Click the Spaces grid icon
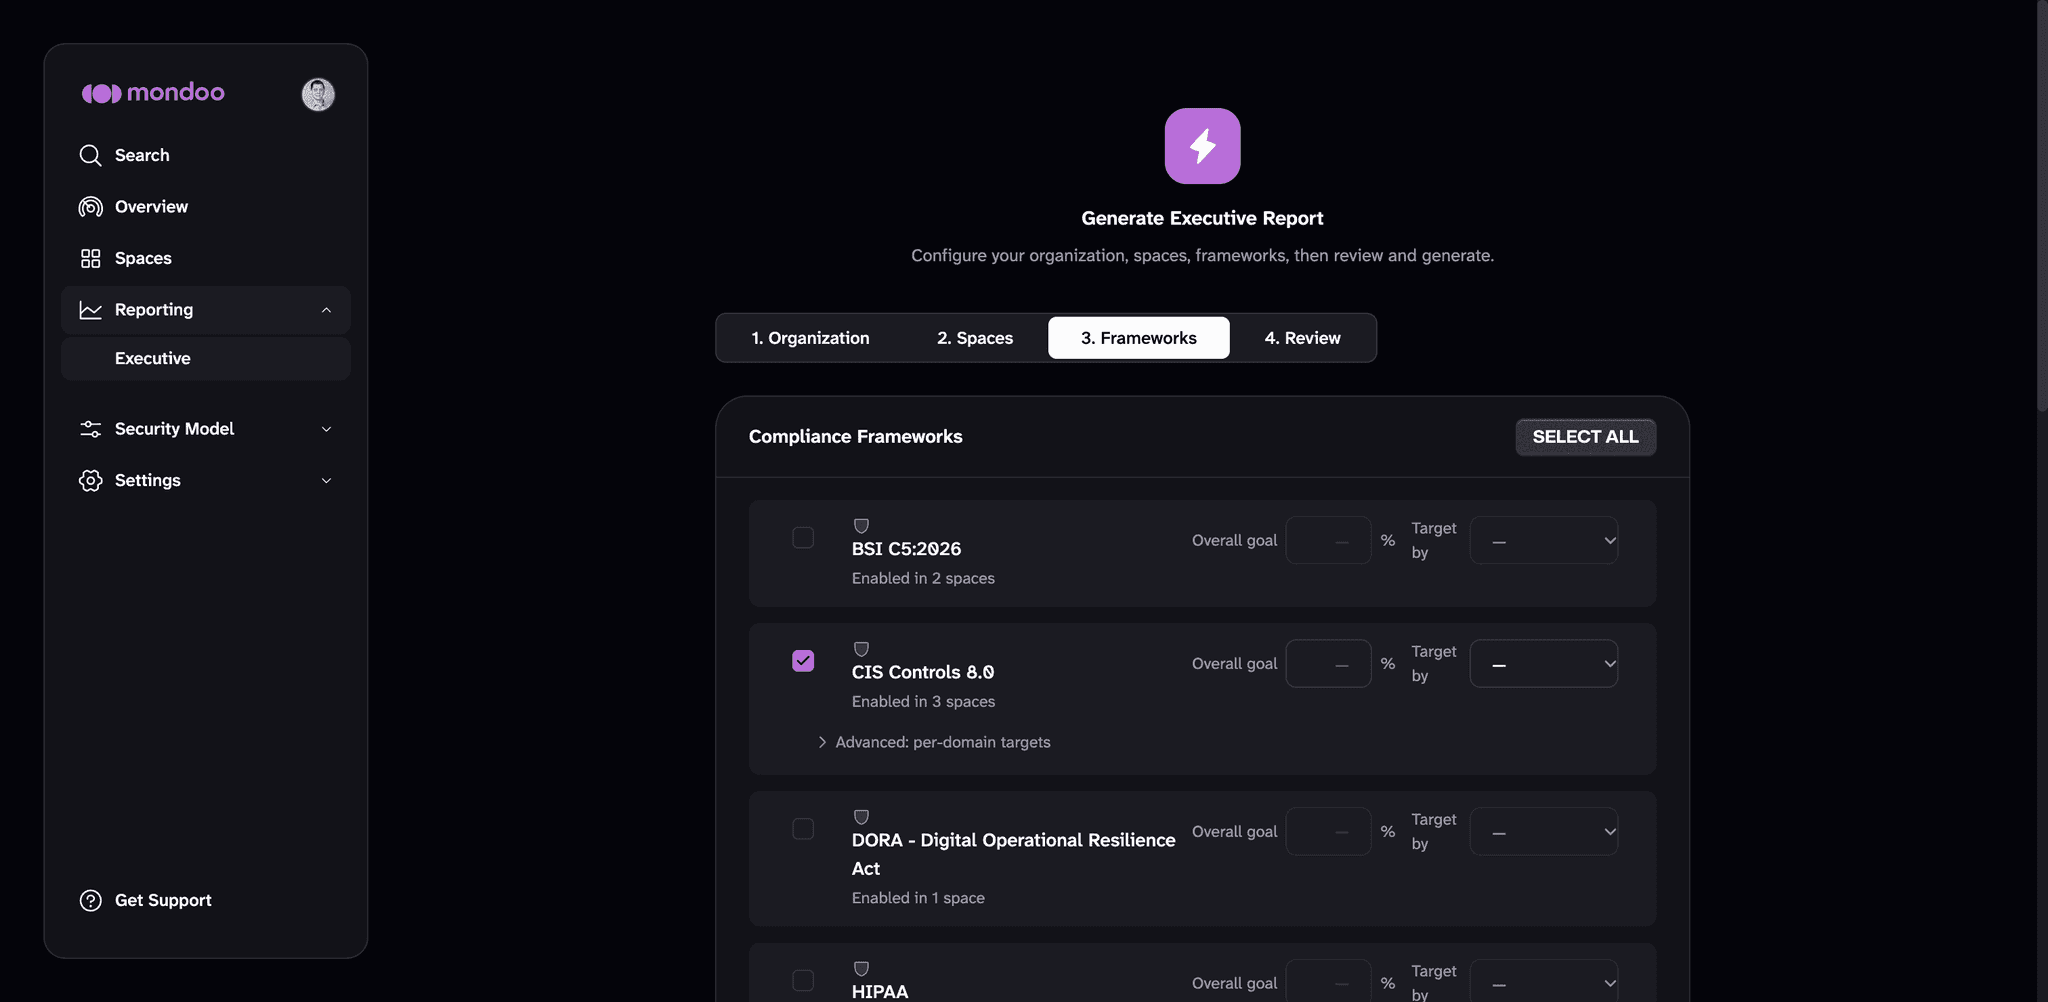The image size is (2048, 1002). [90, 258]
